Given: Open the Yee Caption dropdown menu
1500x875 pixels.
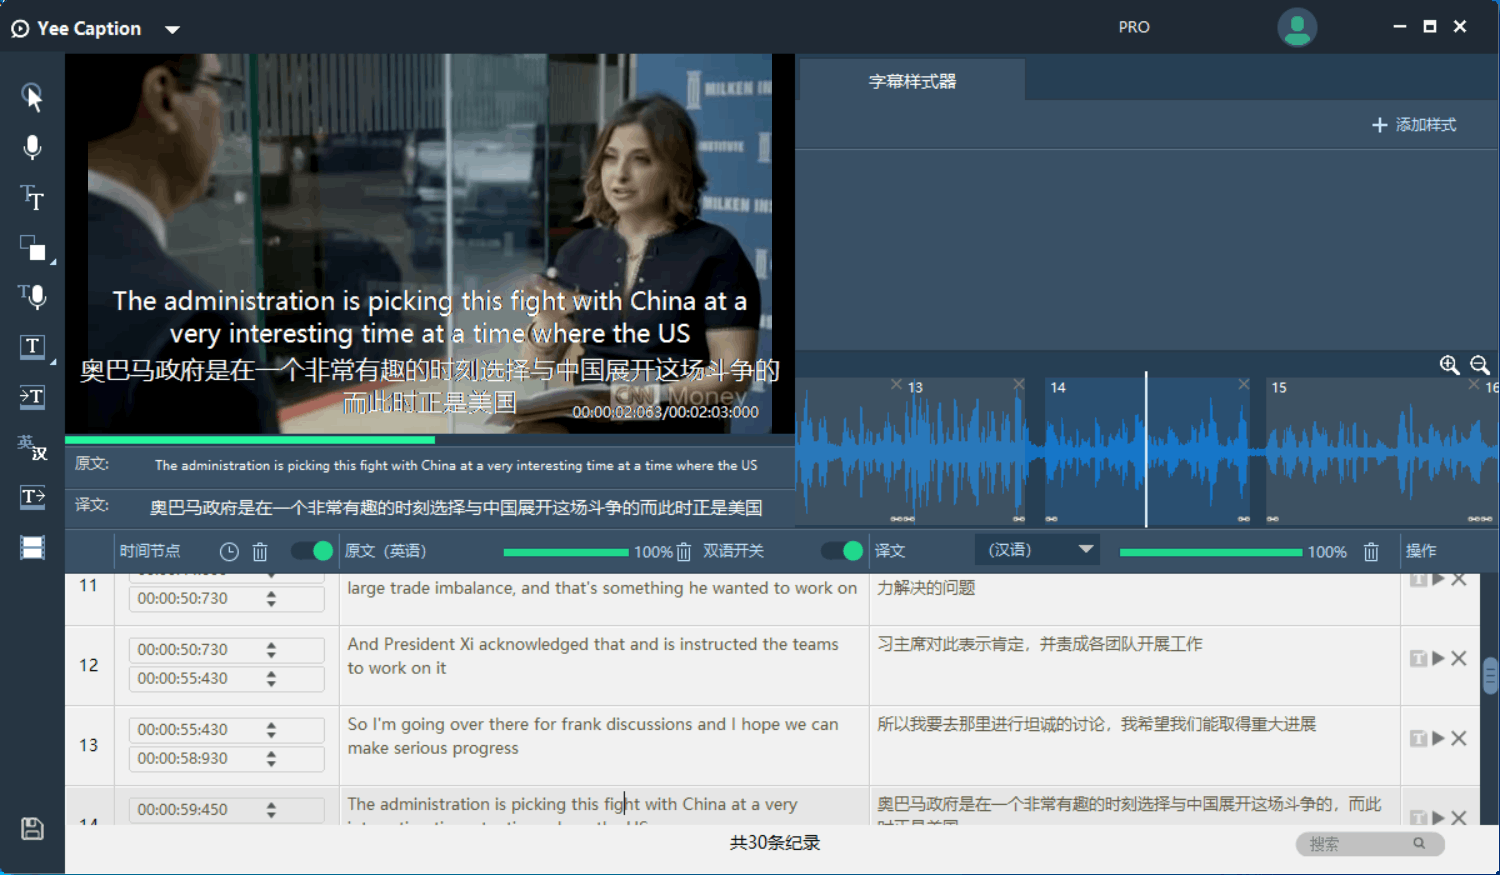Looking at the screenshot, I should click(172, 29).
